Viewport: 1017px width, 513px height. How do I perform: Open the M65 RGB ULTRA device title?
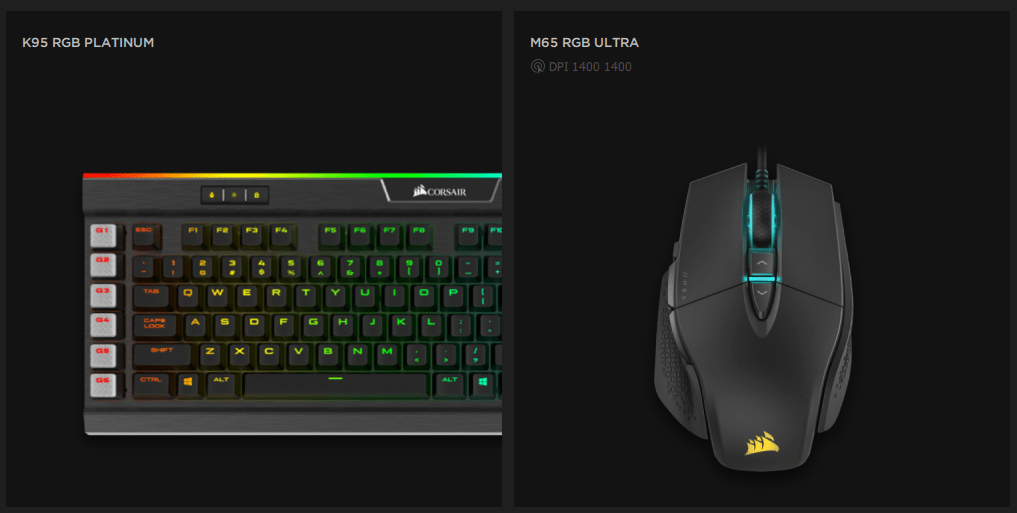(584, 43)
